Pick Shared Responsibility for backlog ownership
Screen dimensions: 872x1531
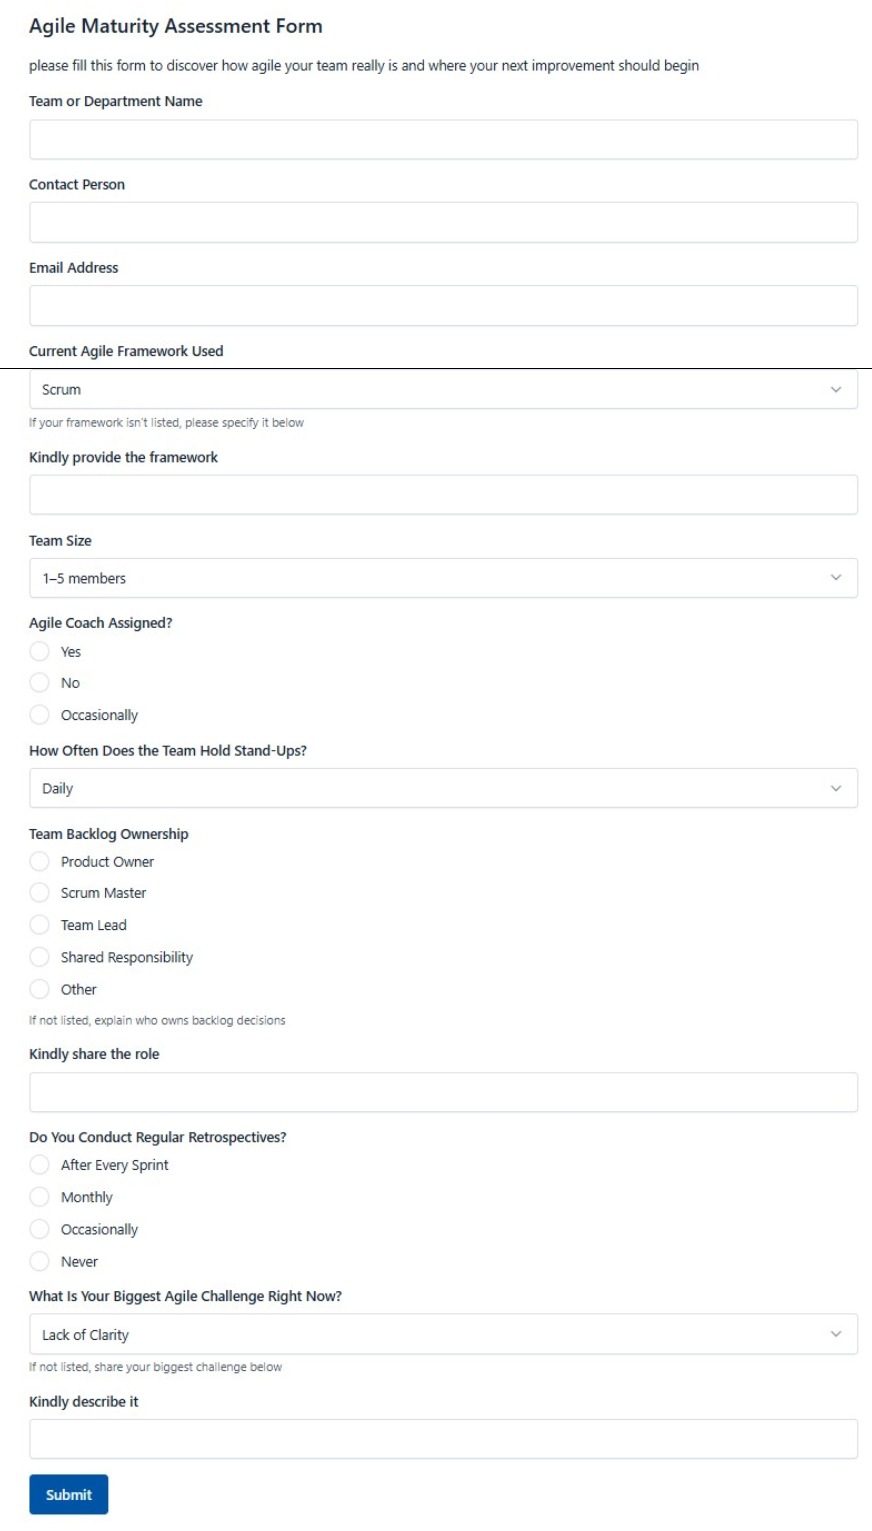click(40, 956)
